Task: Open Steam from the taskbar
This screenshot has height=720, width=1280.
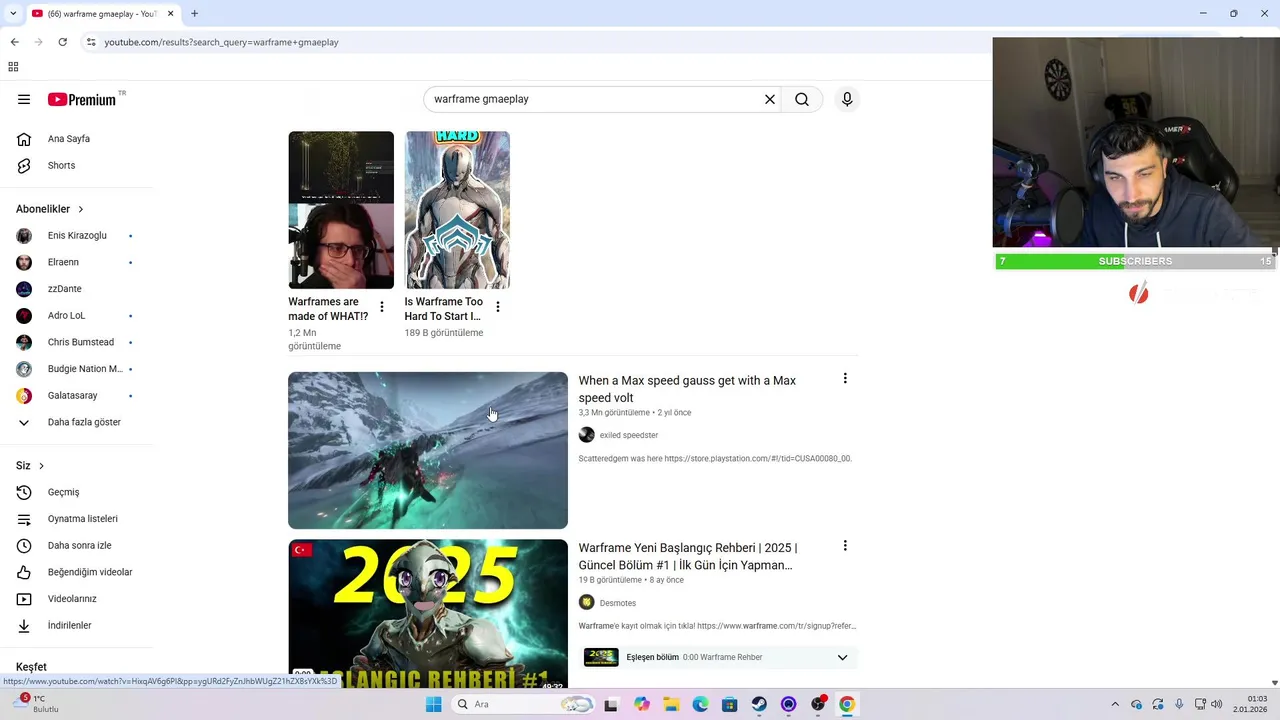Action: click(x=759, y=704)
